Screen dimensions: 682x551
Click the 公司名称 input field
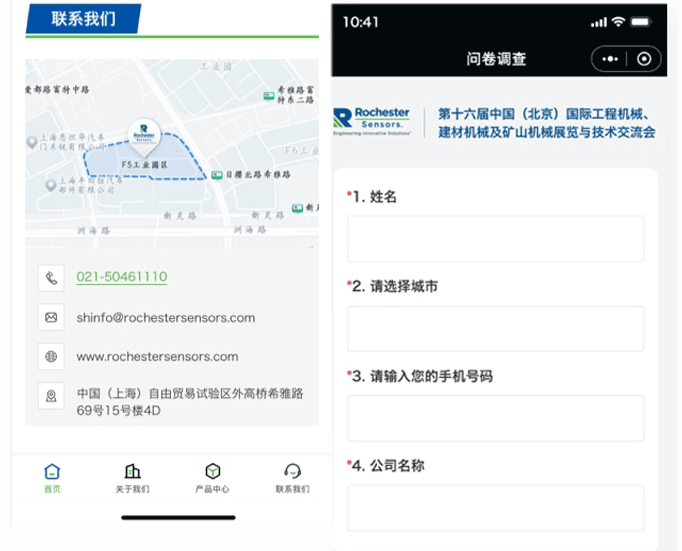click(495, 508)
